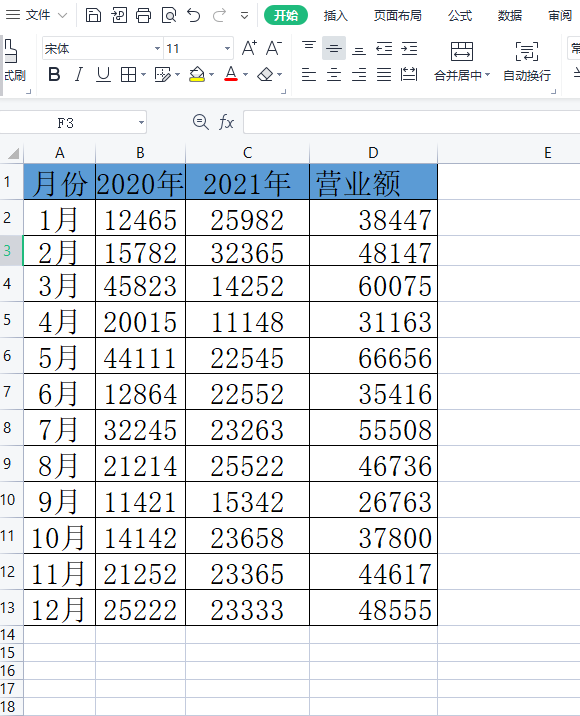Viewport: 580px width, 716px height.
Task: Click the 合并居中 button
Action: tap(462, 62)
